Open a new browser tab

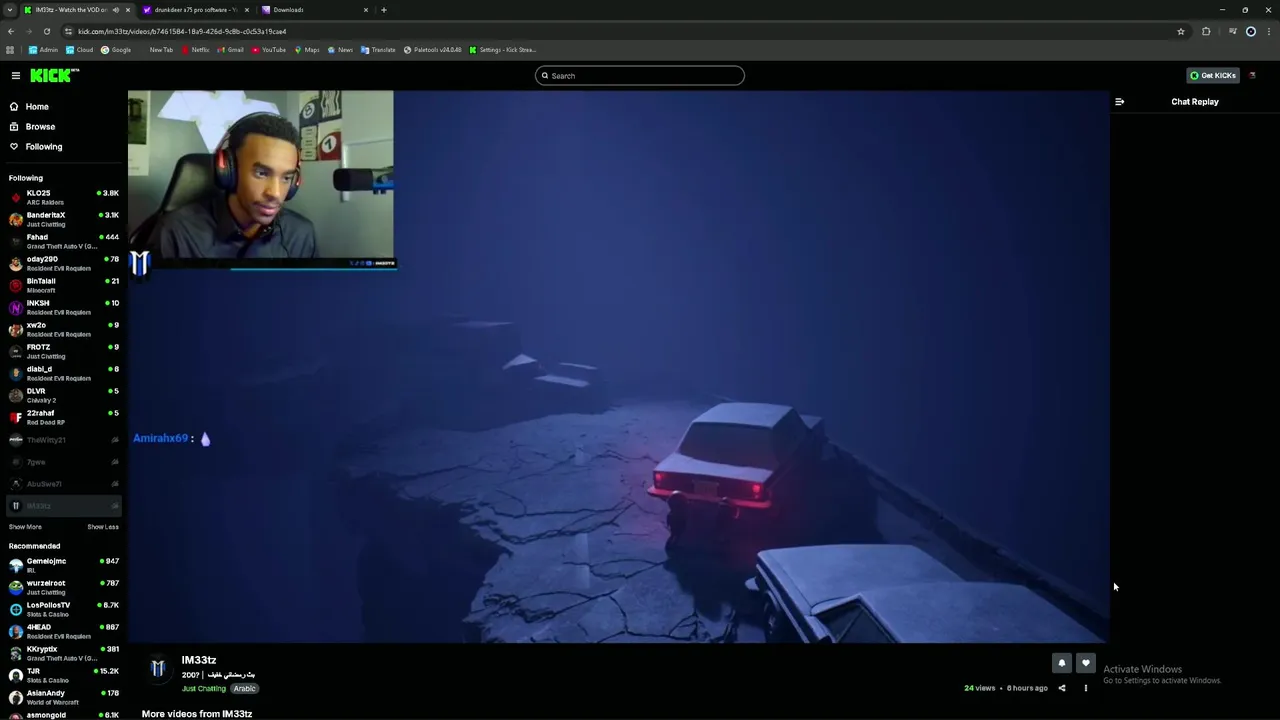(x=383, y=10)
